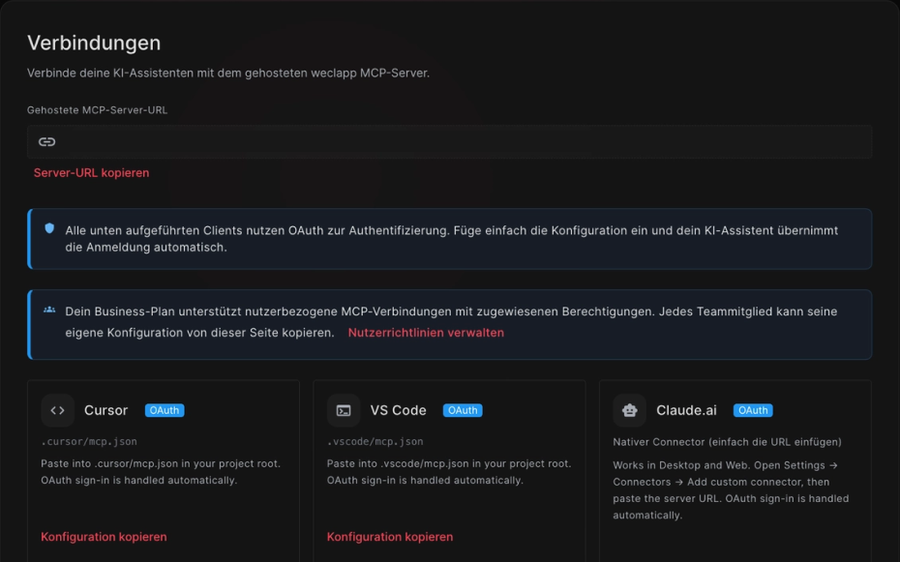Click the hosted MCP server URL field
This screenshot has height=562, width=900.
pyautogui.click(x=449, y=142)
